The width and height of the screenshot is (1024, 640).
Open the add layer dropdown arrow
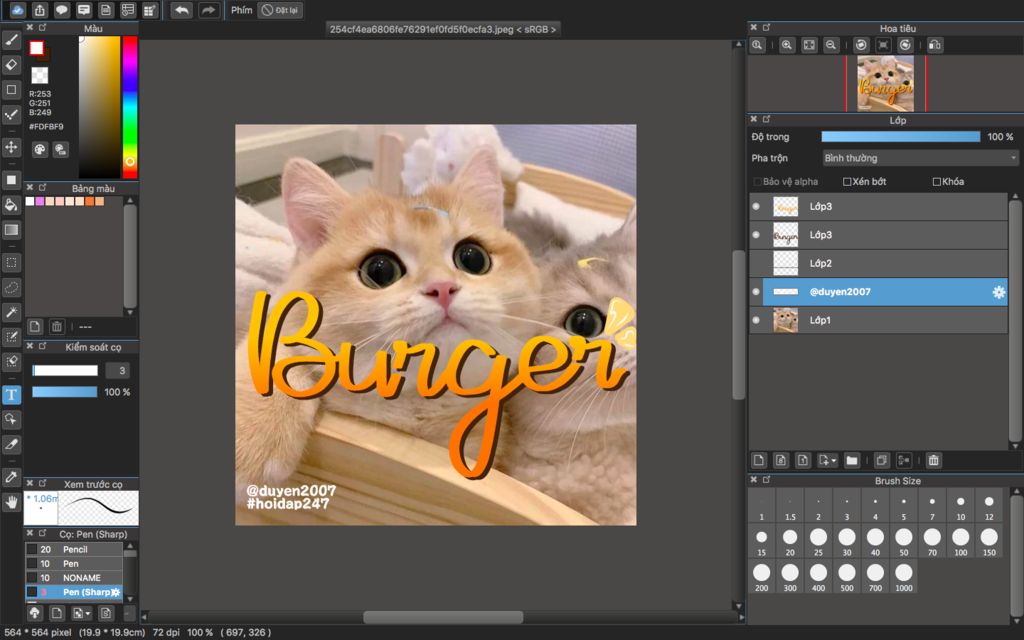coord(827,460)
